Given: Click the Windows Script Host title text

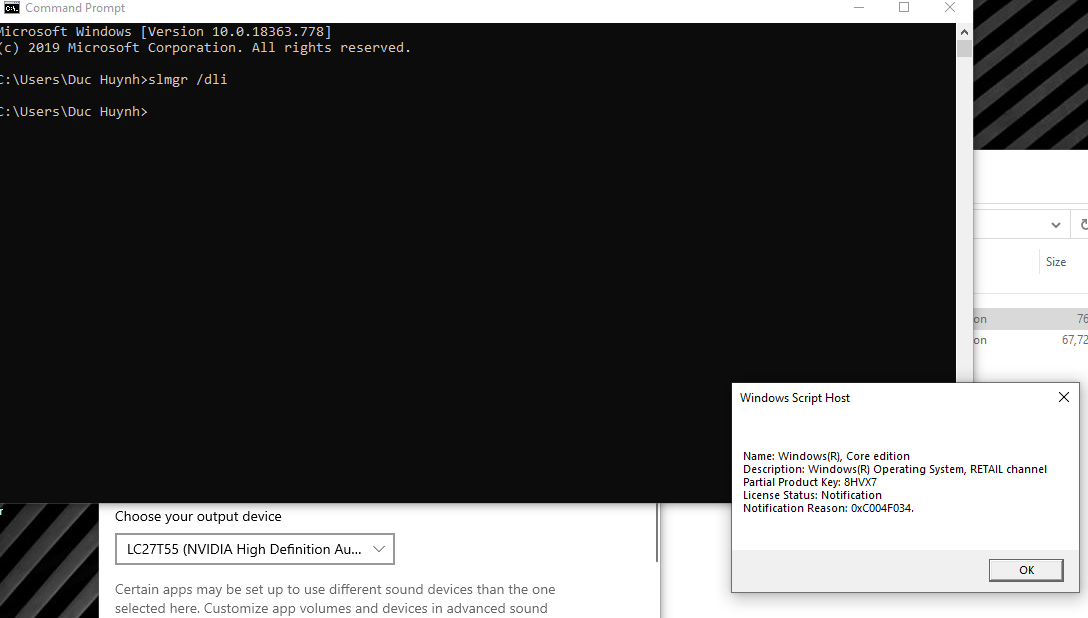Looking at the screenshot, I should click(794, 397).
